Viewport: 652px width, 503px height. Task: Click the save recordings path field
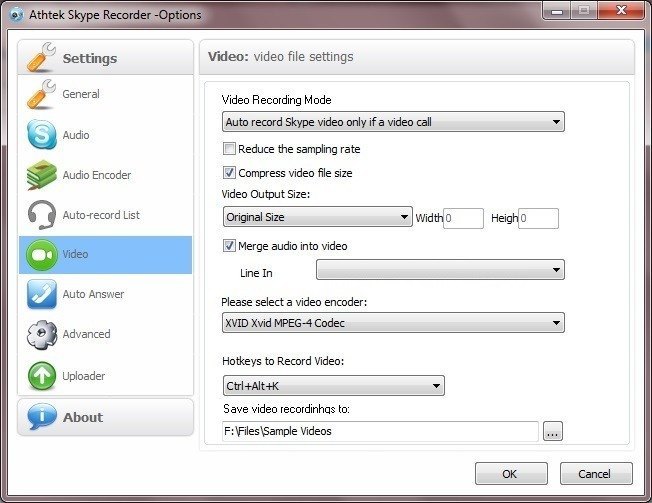tap(380, 431)
